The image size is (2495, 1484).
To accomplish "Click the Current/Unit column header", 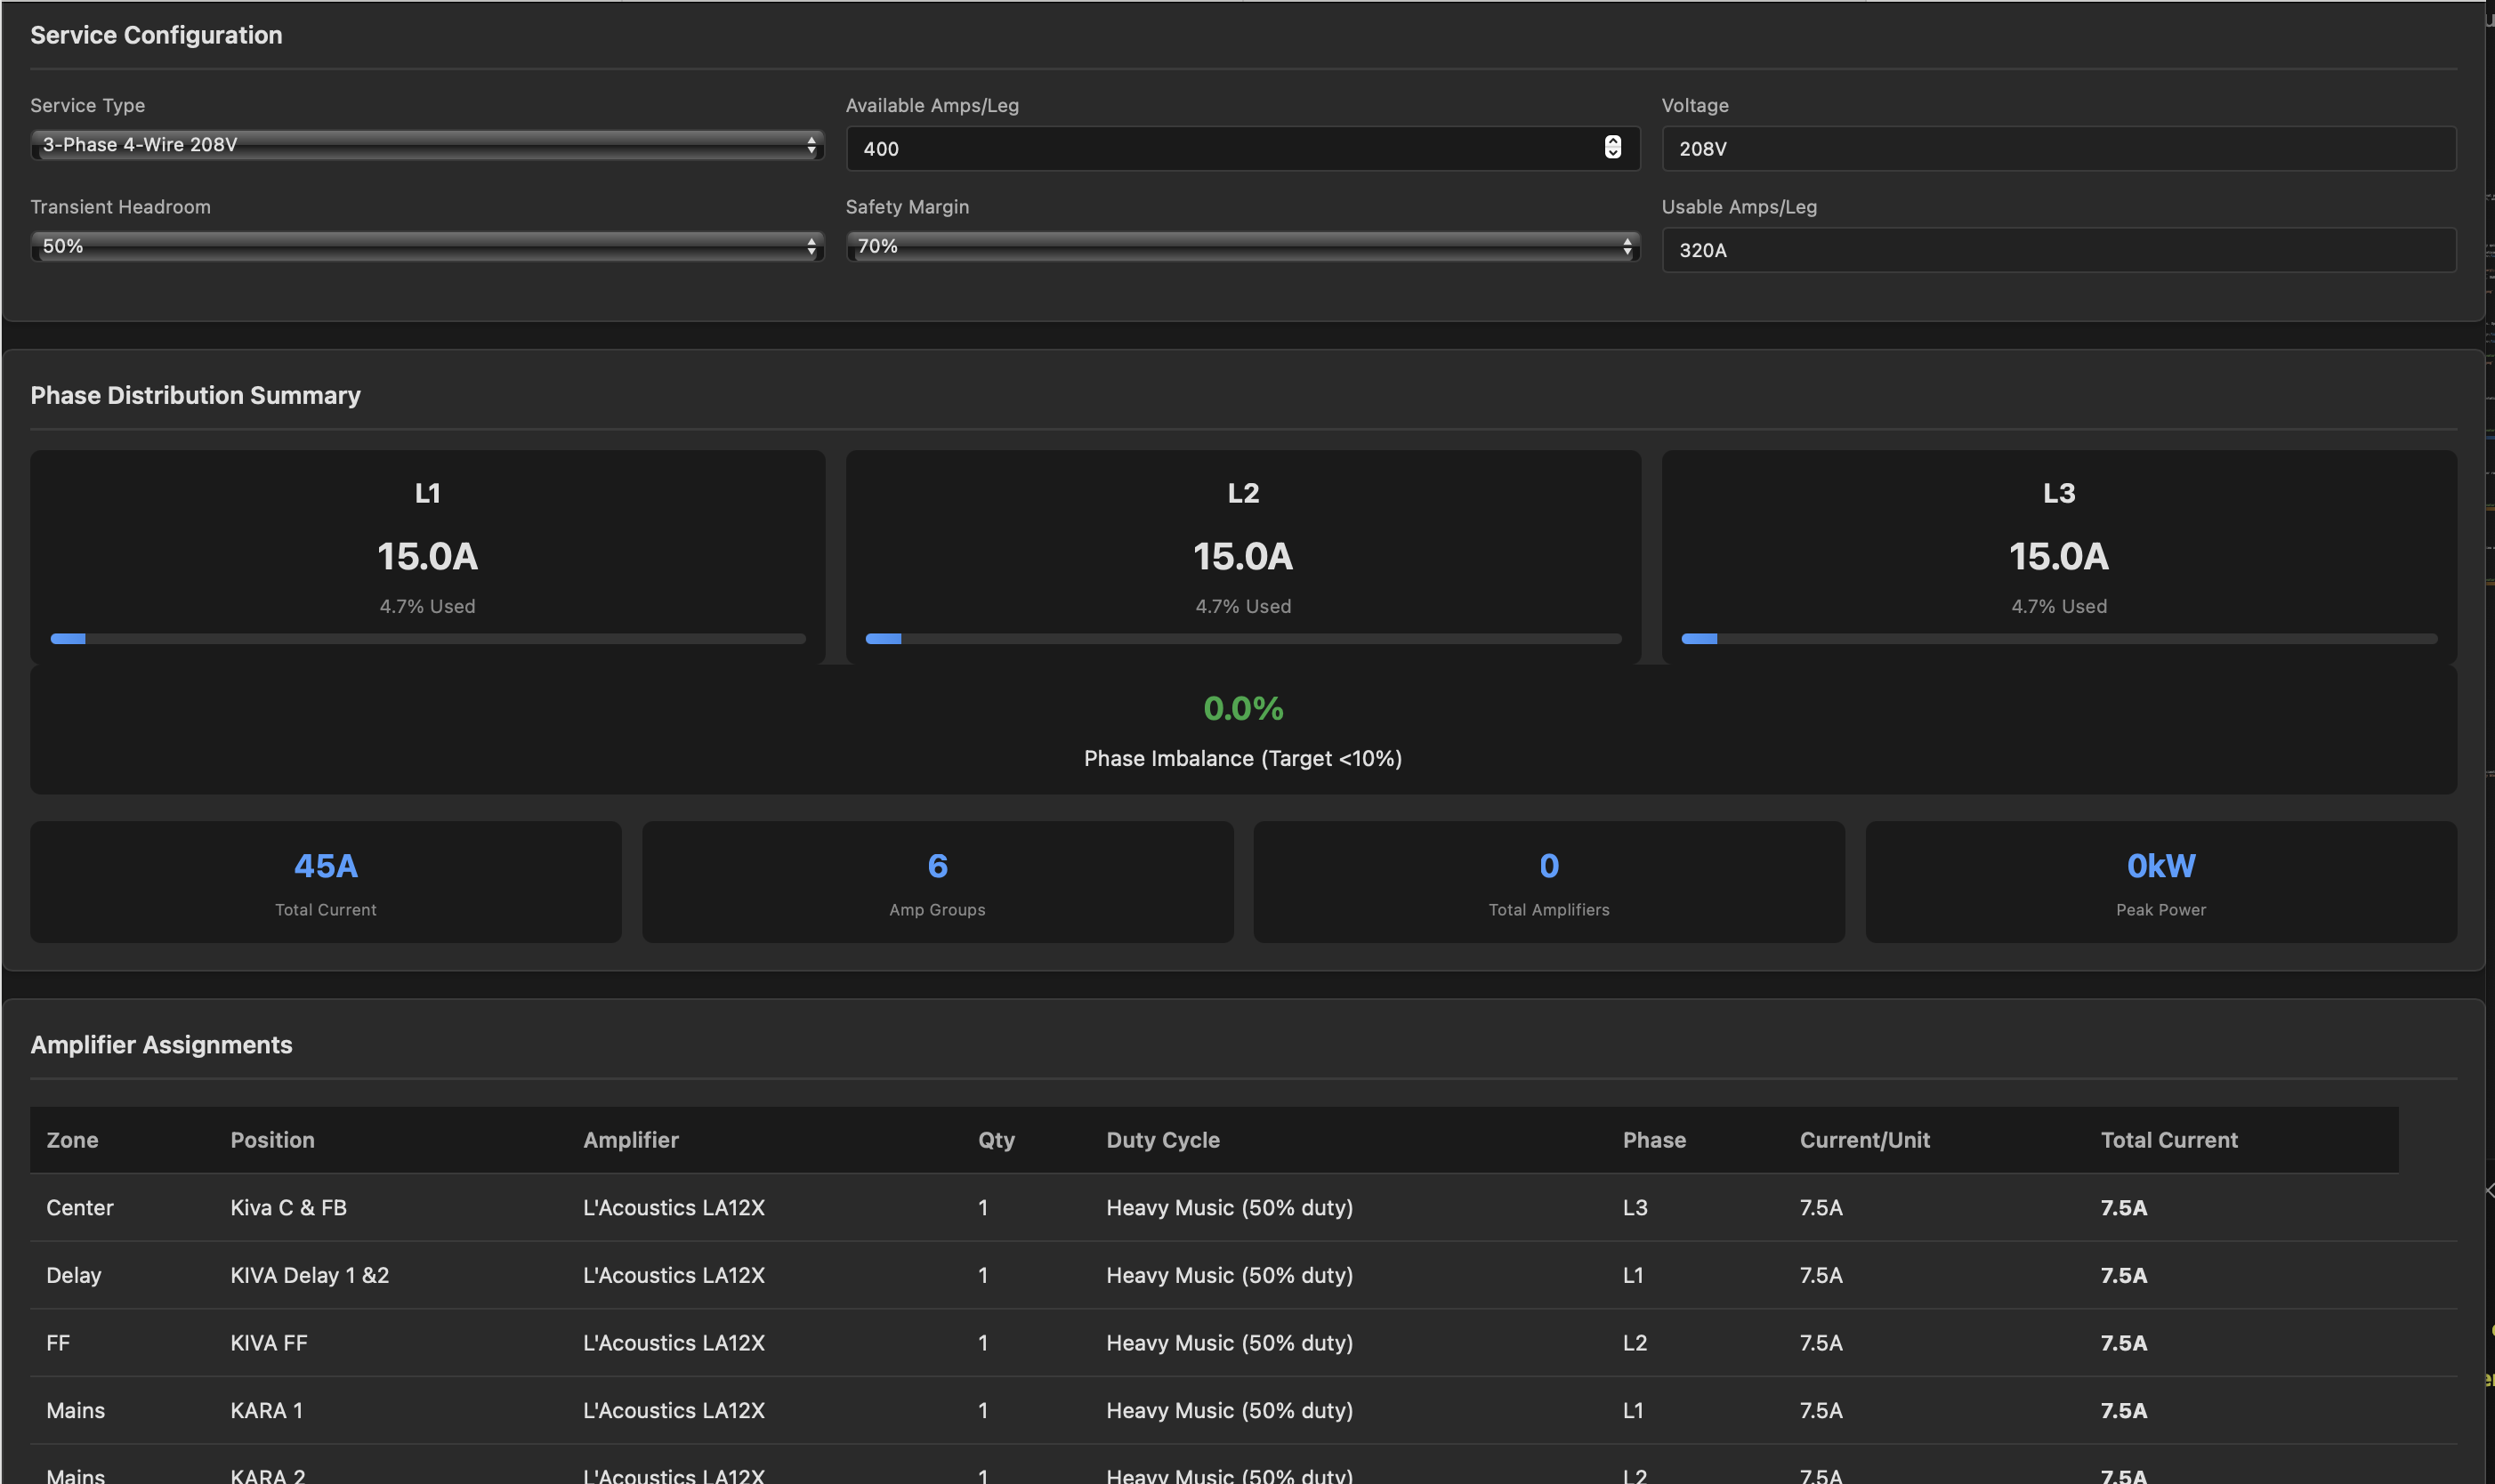I will coord(1865,1140).
